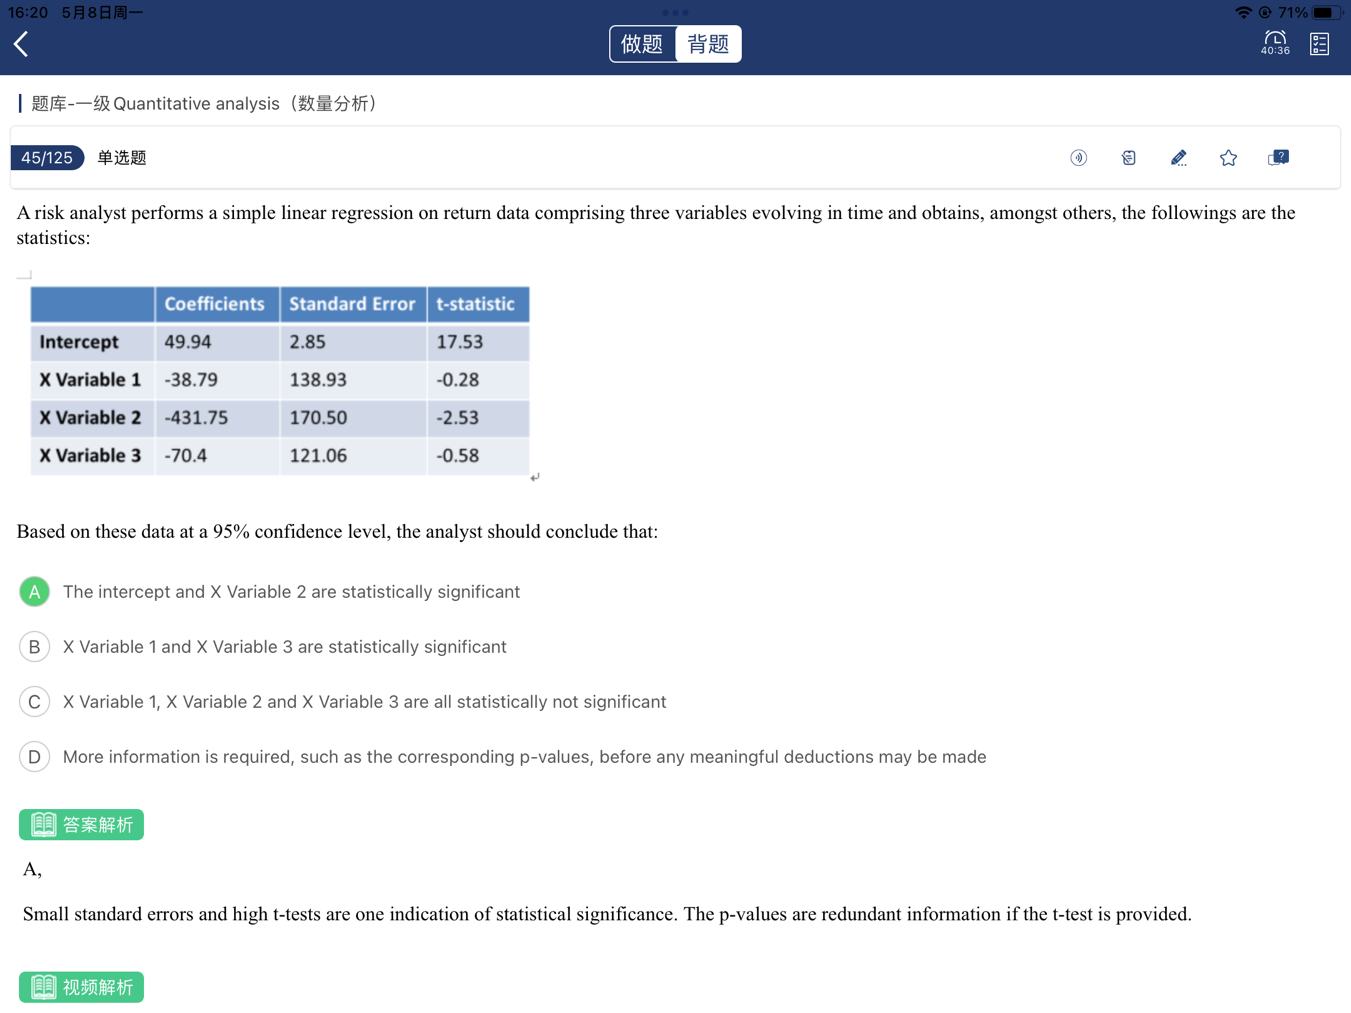Choose answer option D about p-values
Image resolution: width=1351 pixels, height=1013 pixels.
(x=35, y=757)
